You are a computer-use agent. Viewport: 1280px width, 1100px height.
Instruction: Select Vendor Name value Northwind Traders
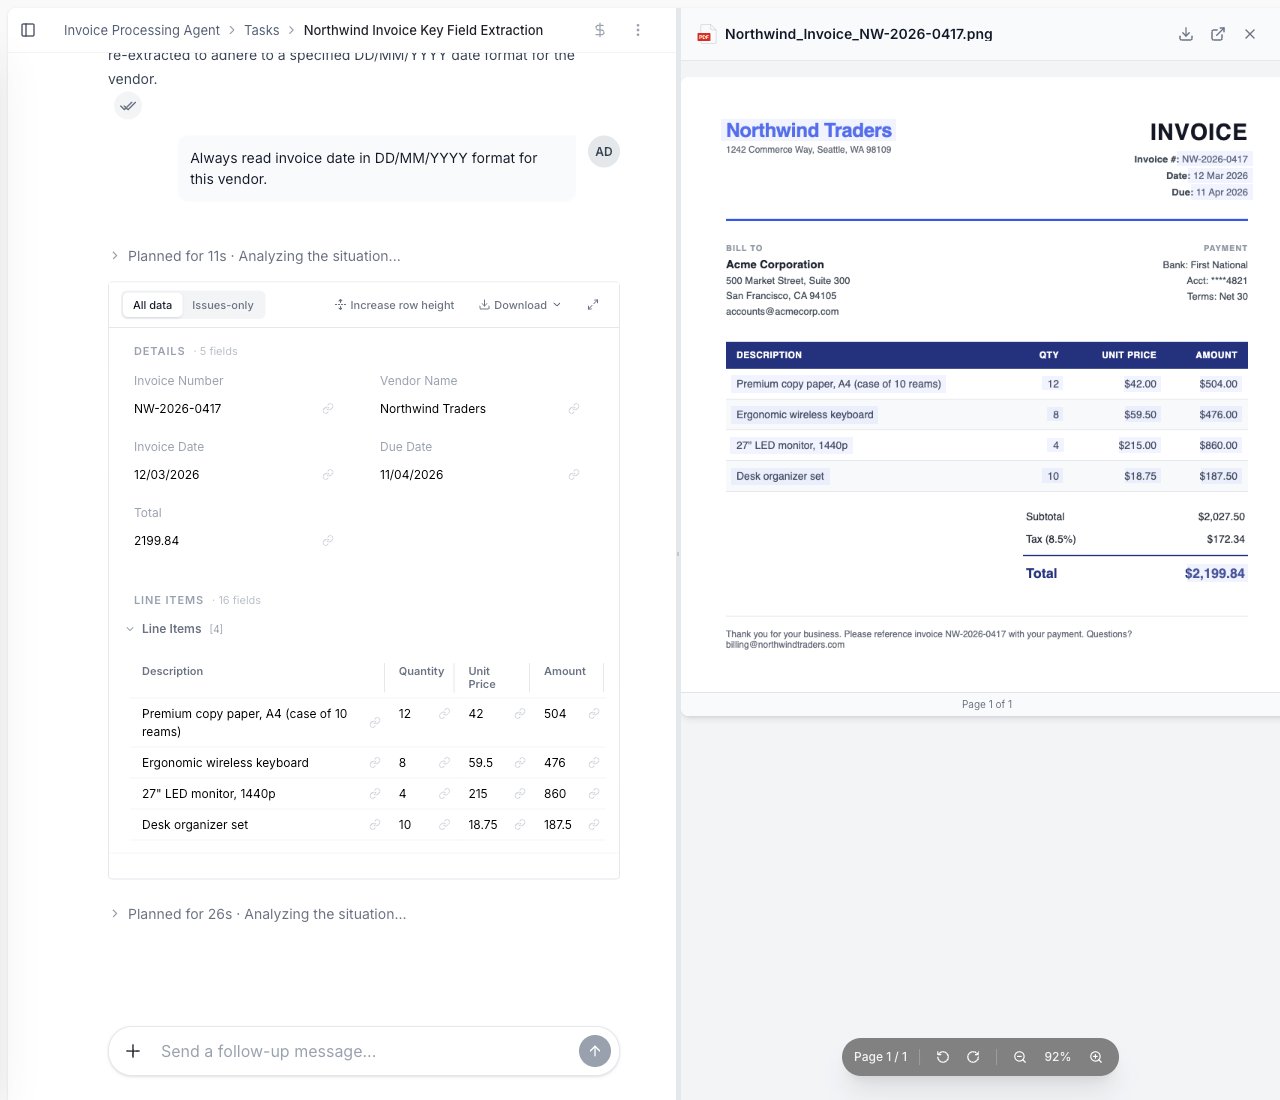[433, 409]
